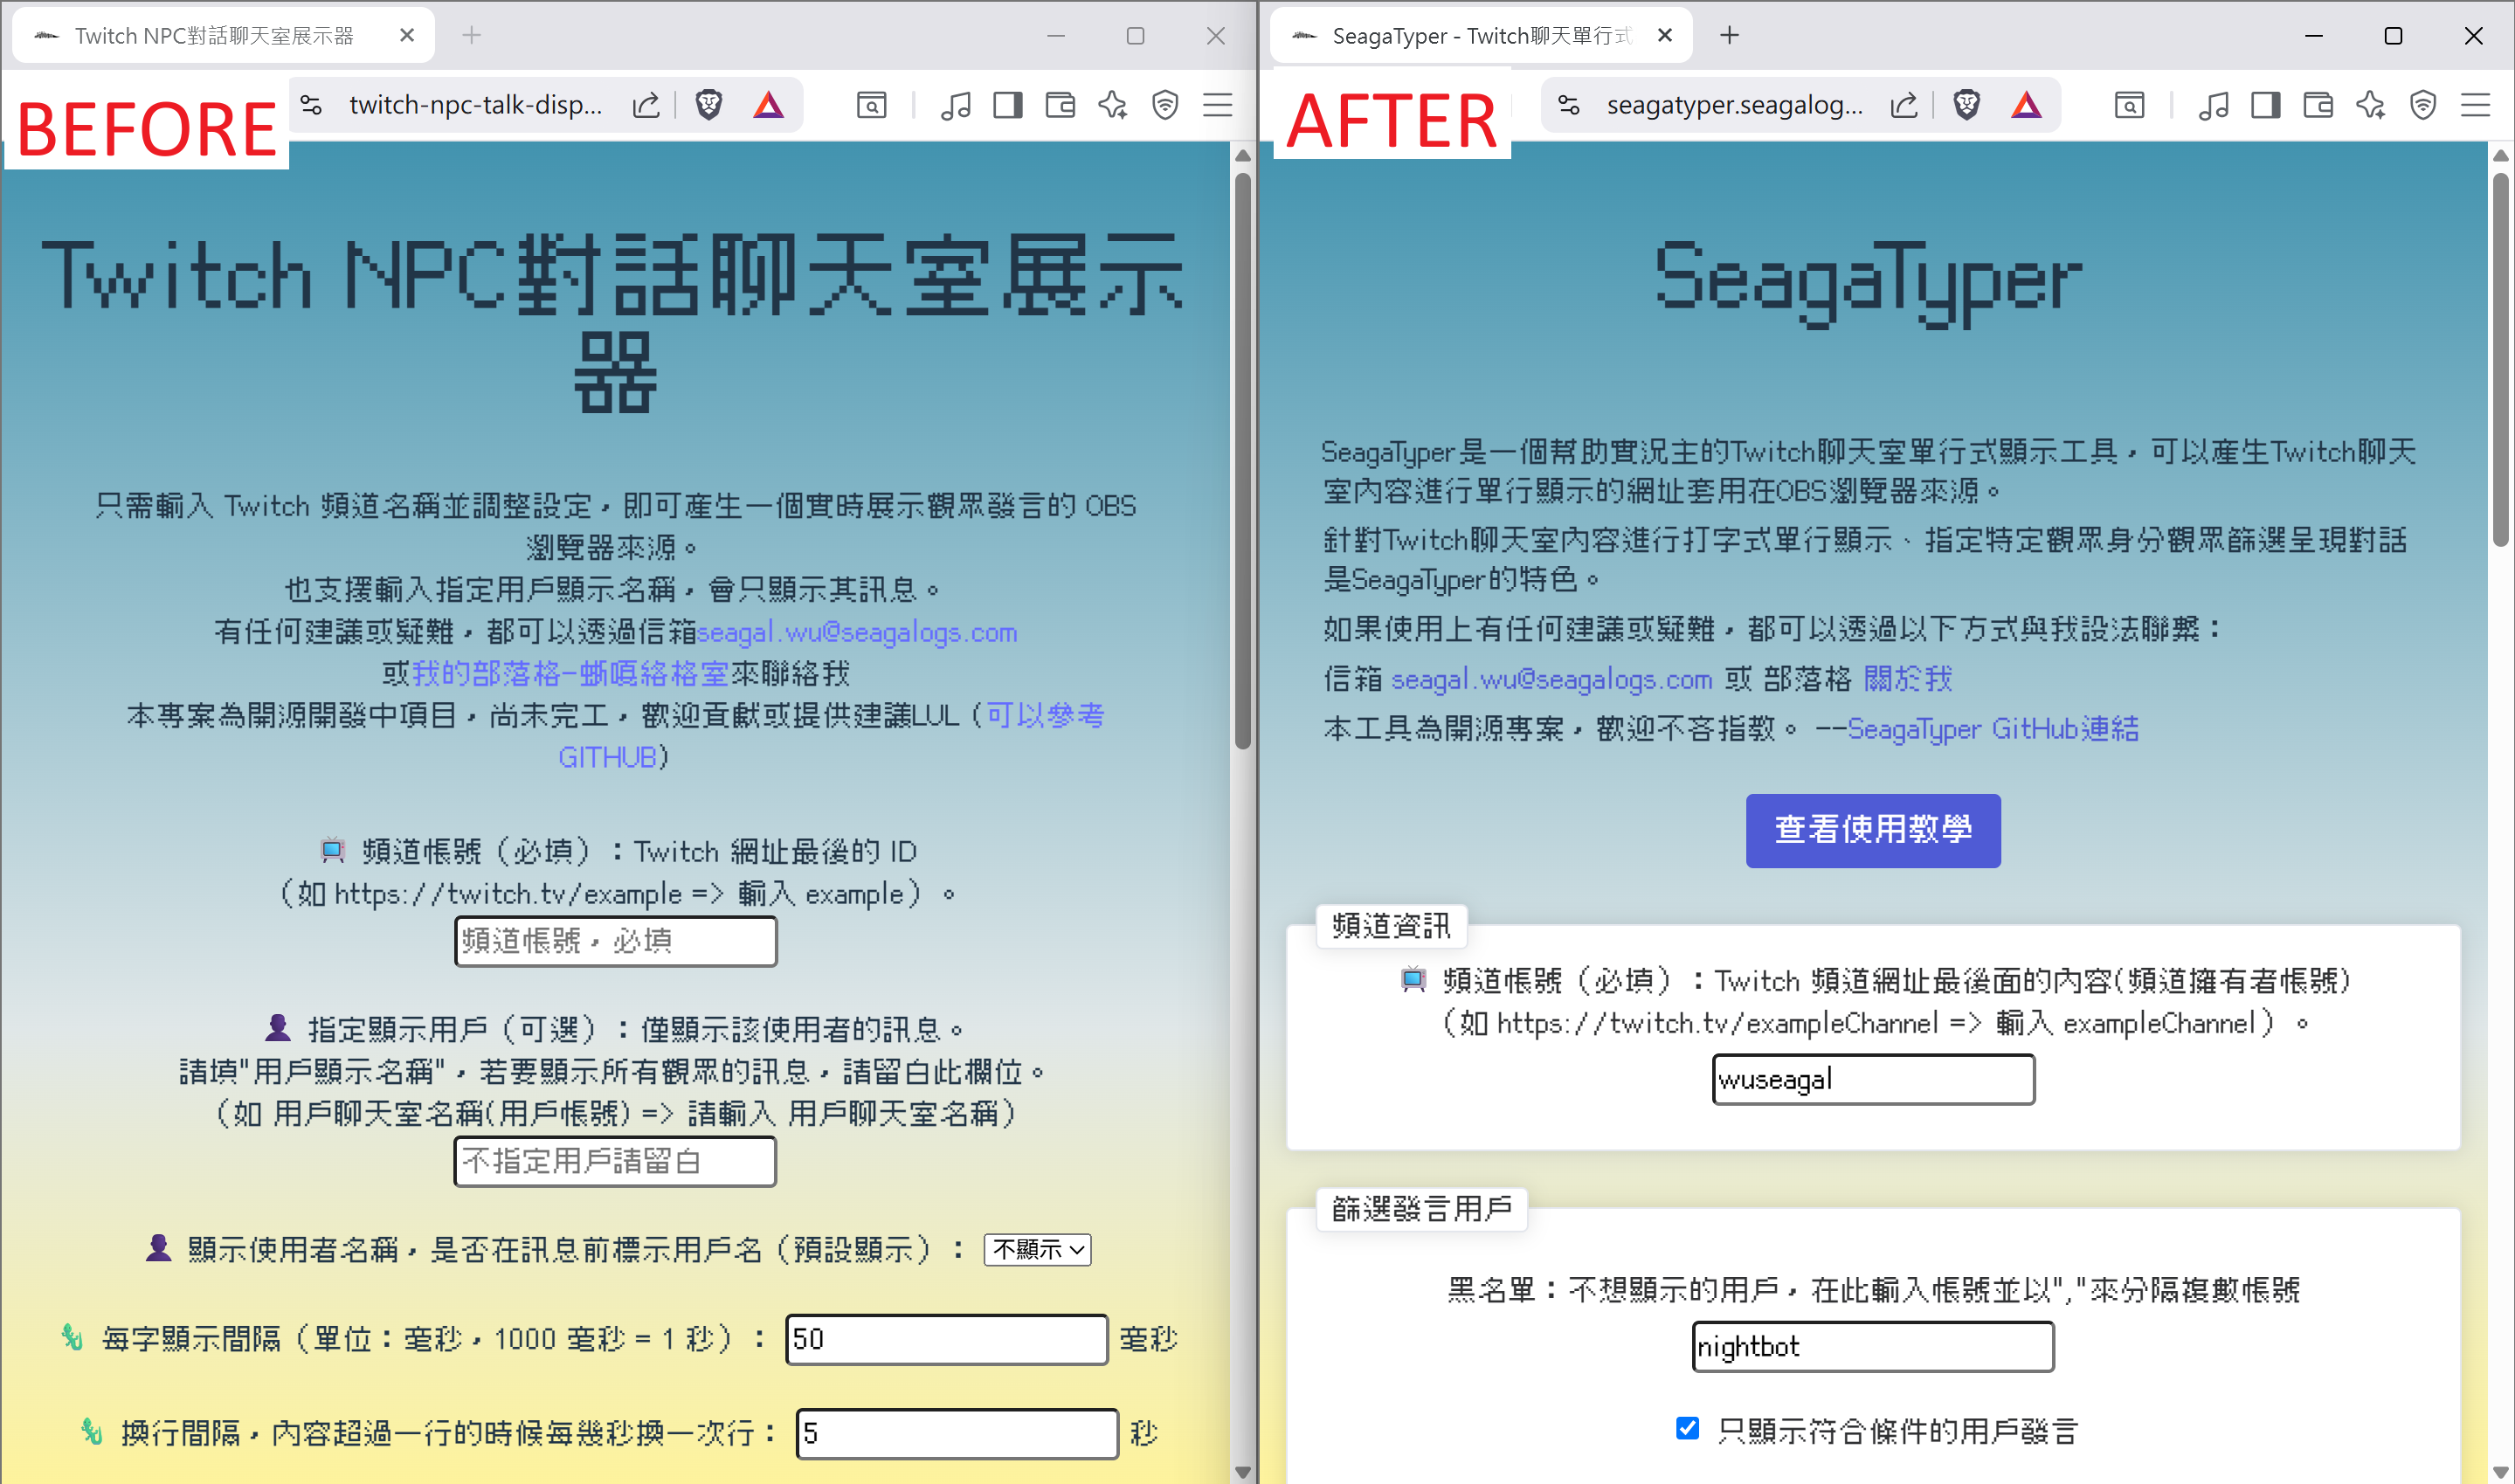Image resolution: width=2515 pixels, height=1484 pixels.
Task: Open hamburger menu in left browser
Action: [1217, 105]
